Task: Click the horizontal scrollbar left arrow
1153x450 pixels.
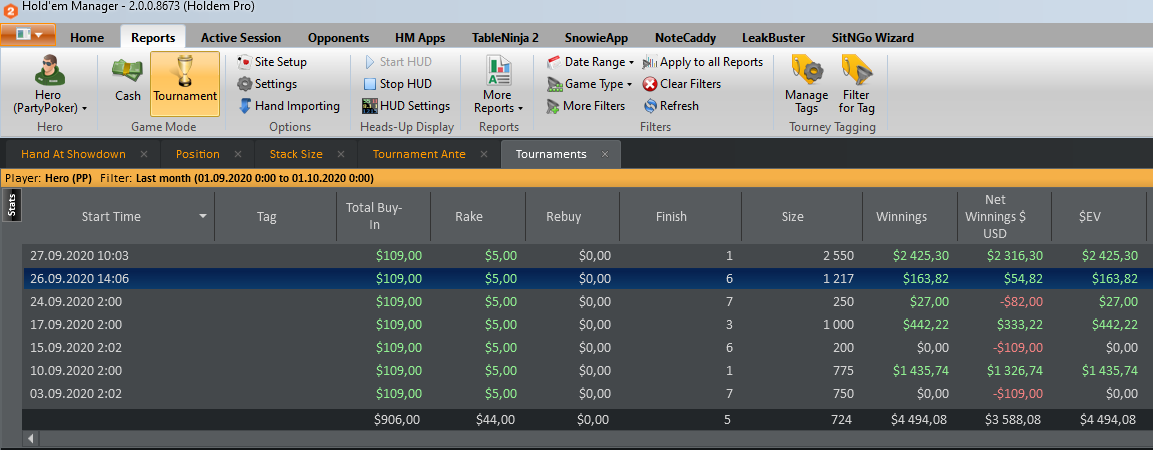Action: (30, 438)
